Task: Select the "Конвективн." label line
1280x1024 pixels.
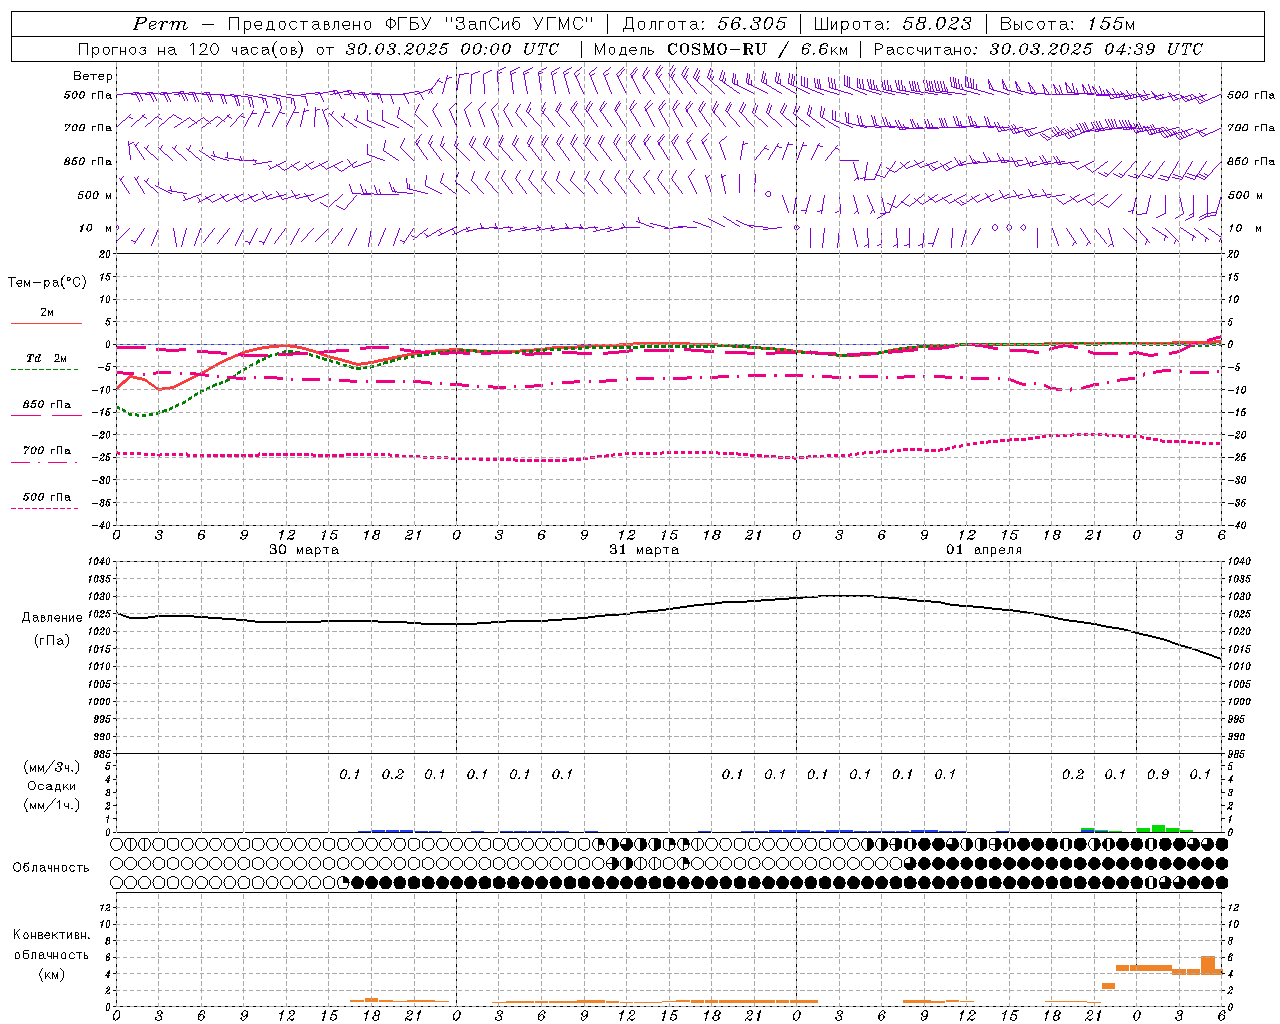Action: (x=52, y=935)
